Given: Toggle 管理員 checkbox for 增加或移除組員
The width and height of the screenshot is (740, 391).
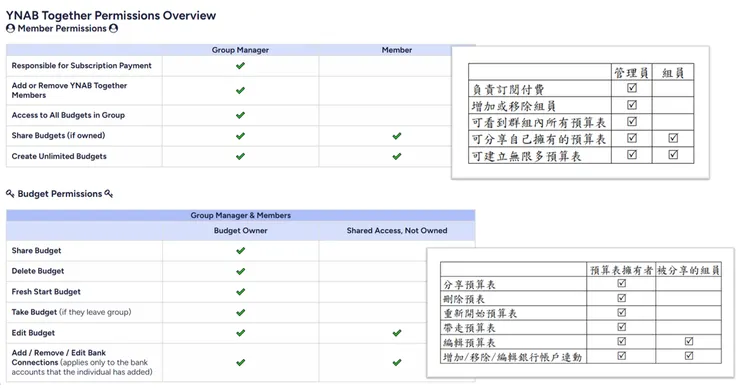Looking at the screenshot, I should point(632,105).
